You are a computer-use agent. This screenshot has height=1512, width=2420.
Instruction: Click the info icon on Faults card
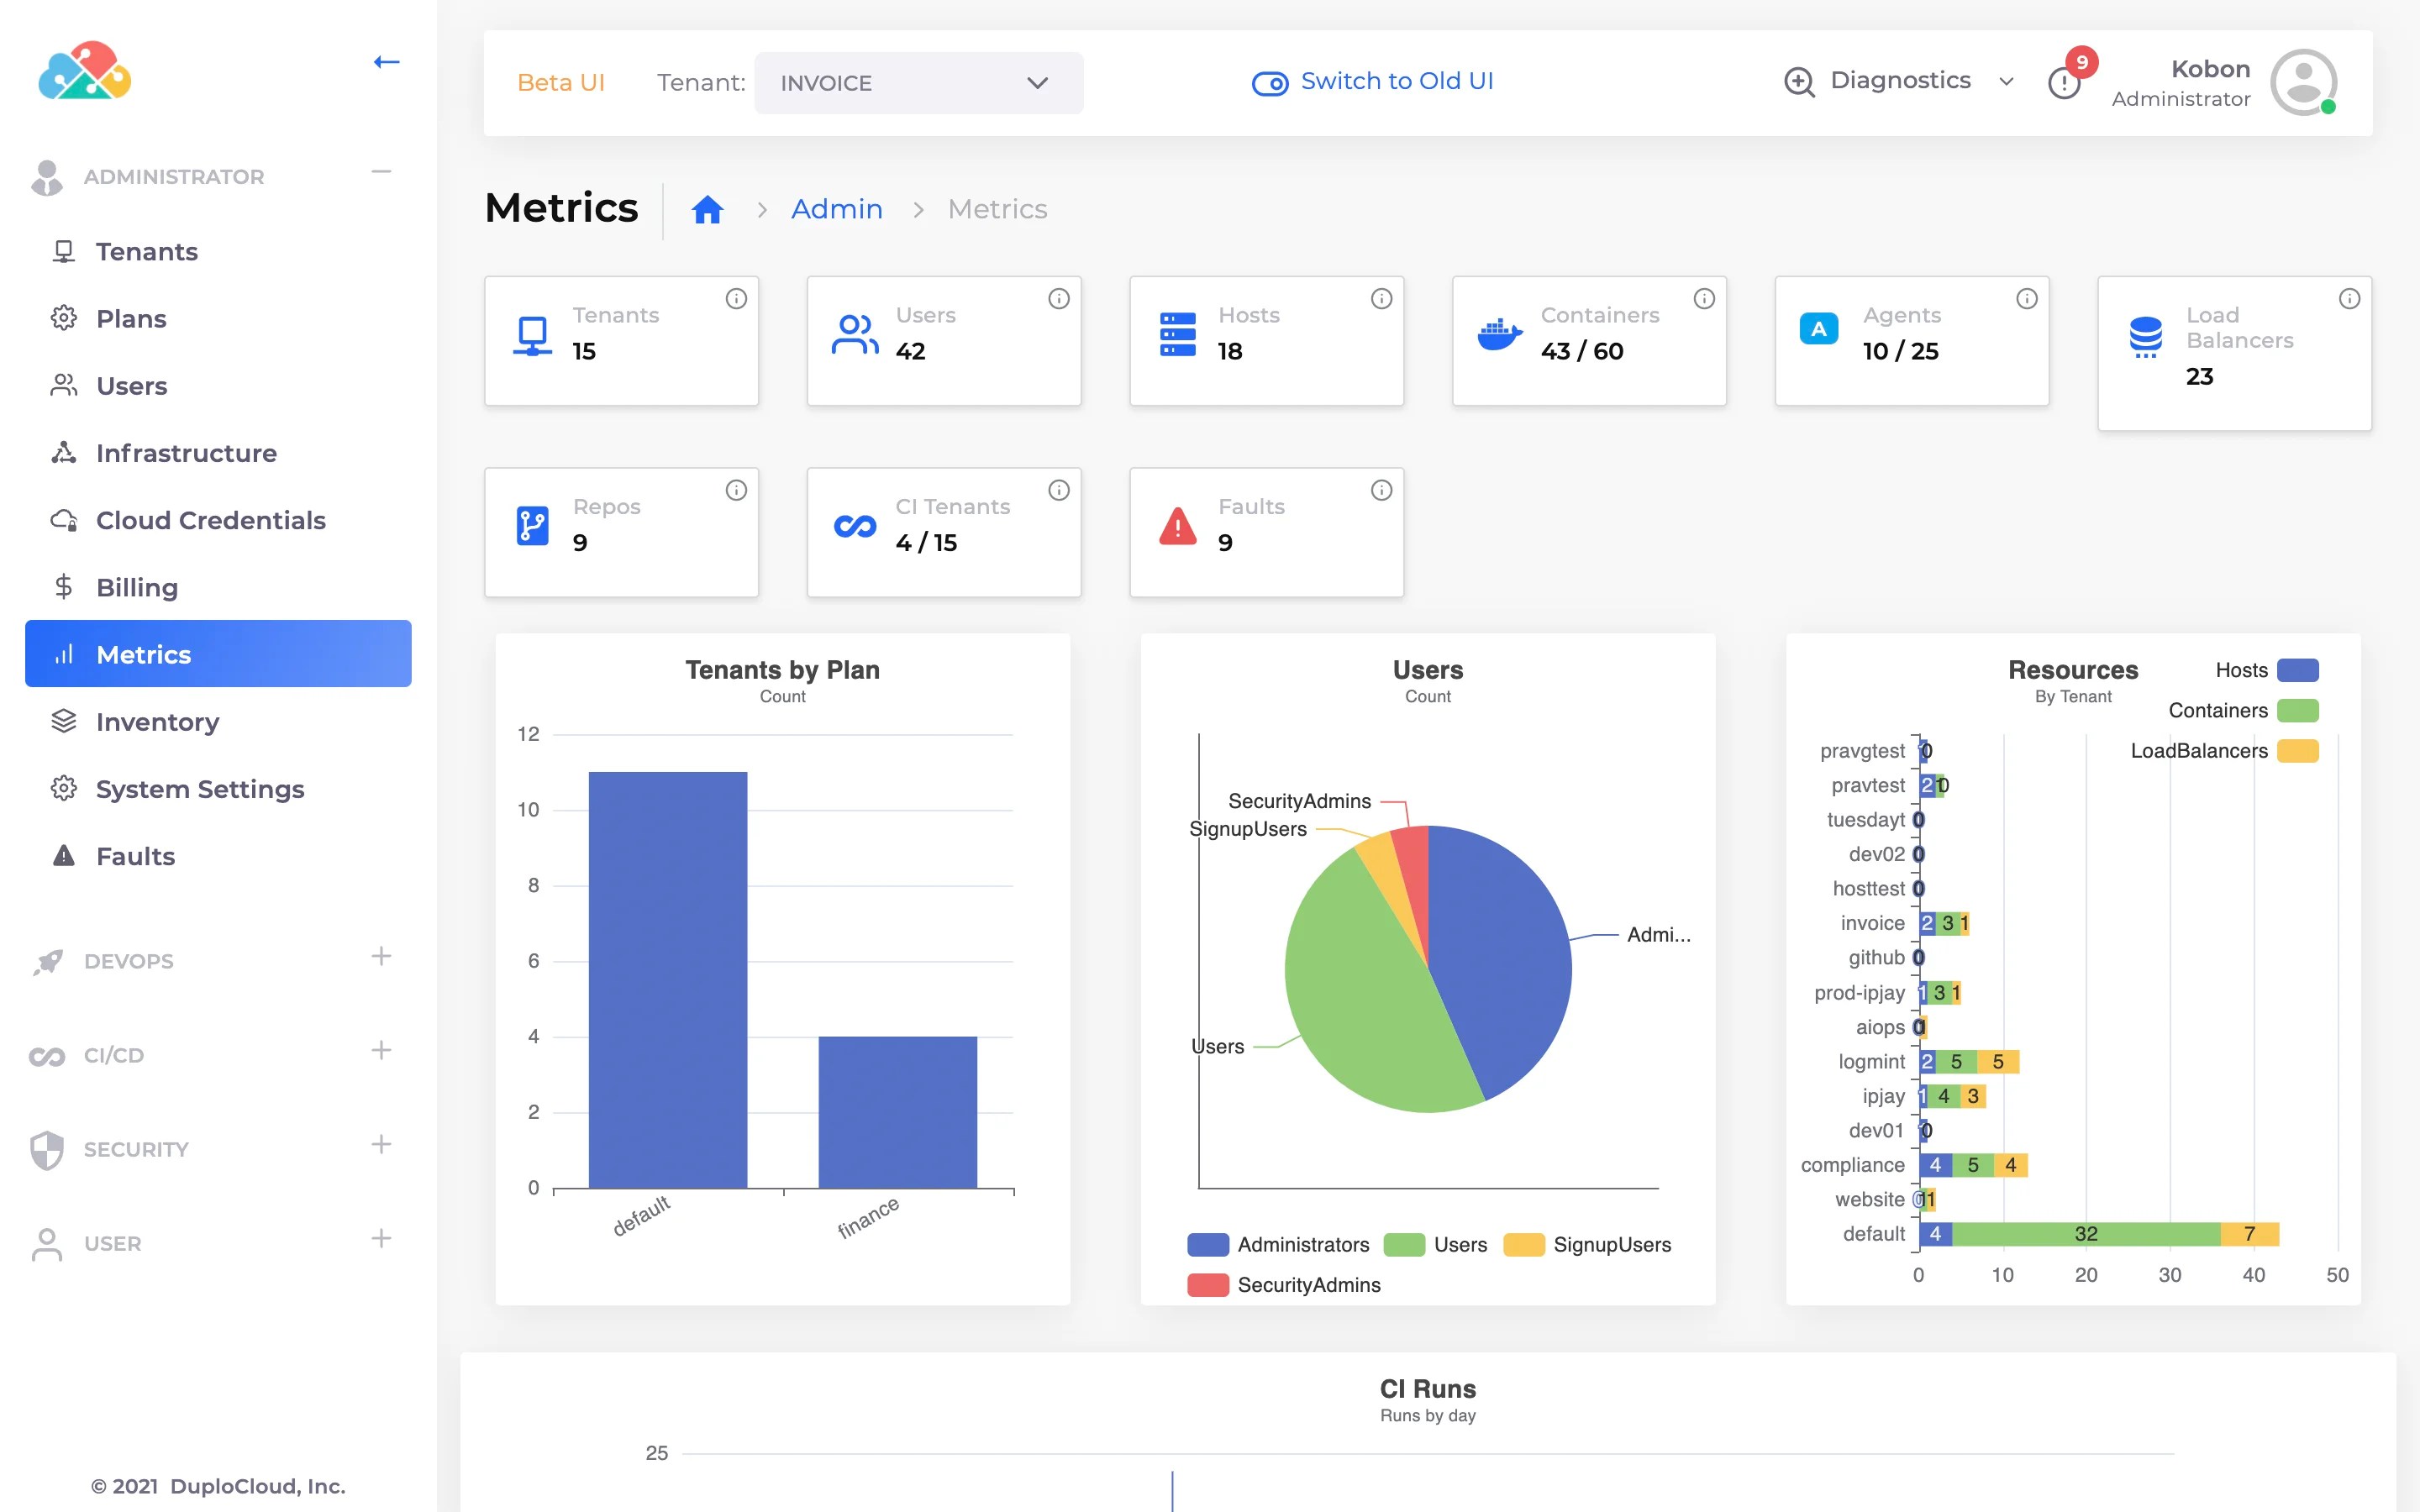[x=1381, y=490]
